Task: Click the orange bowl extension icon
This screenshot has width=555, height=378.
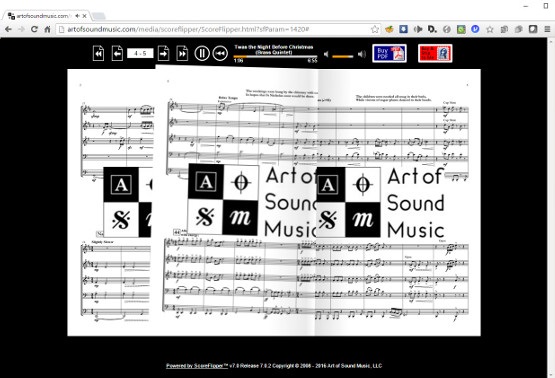Action: click(389, 29)
